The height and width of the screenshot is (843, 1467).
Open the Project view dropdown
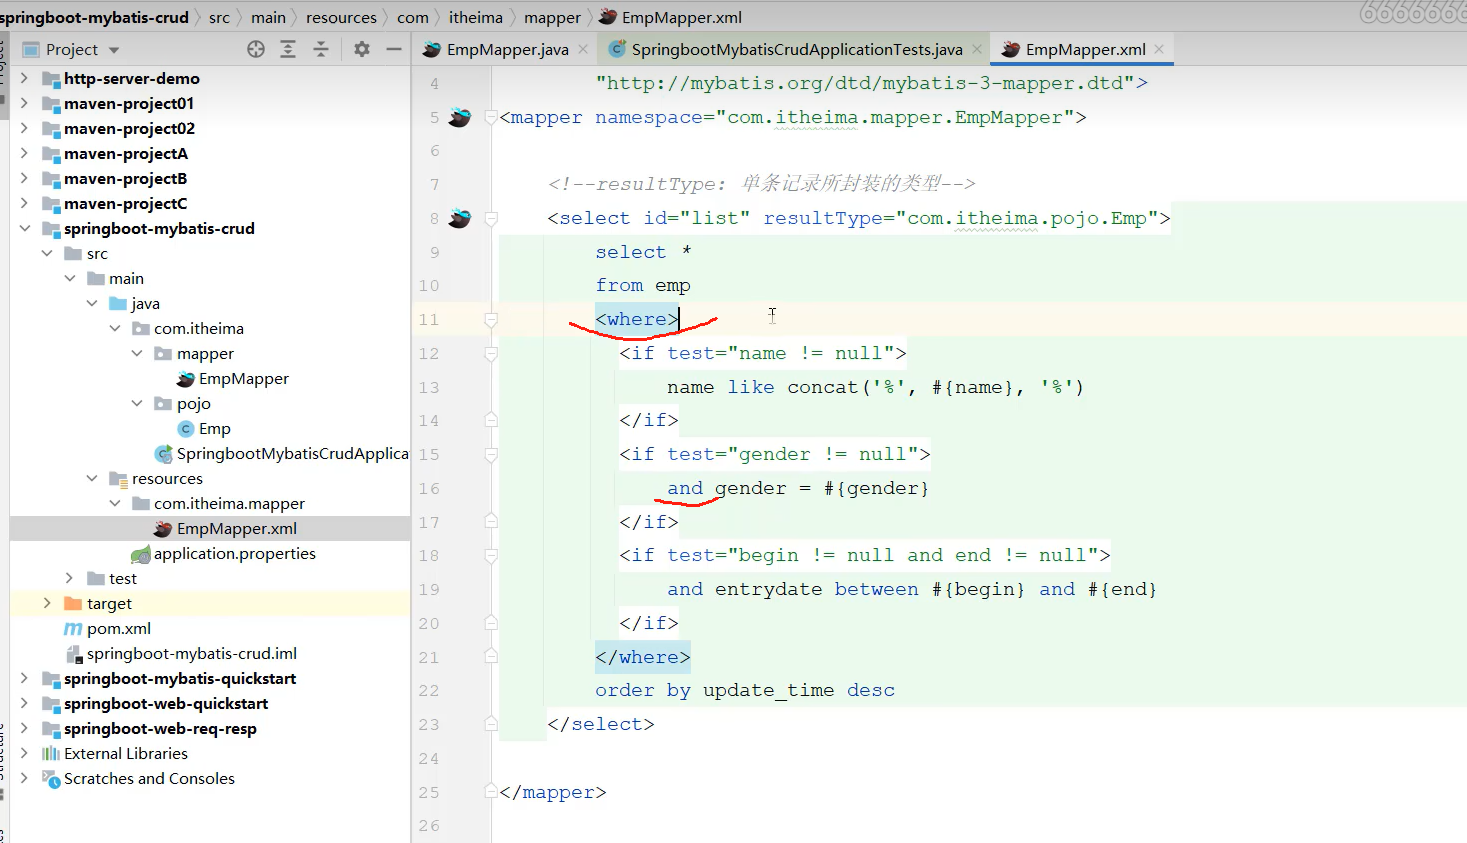click(x=114, y=50)
